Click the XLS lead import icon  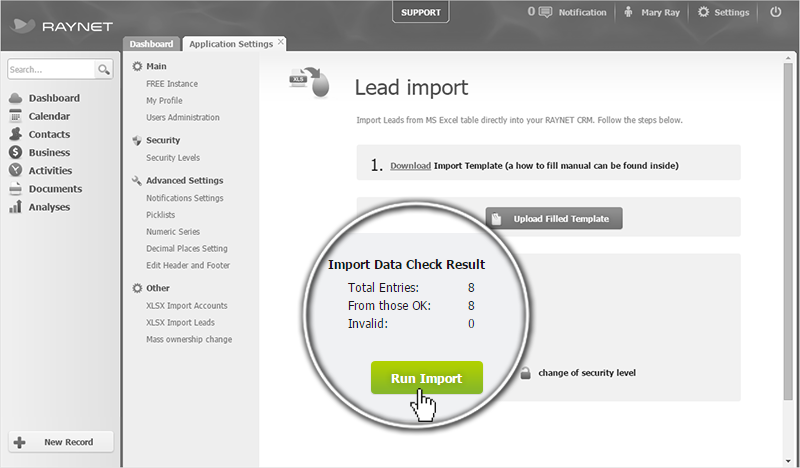pyautogui.click(x=310, y=82)
